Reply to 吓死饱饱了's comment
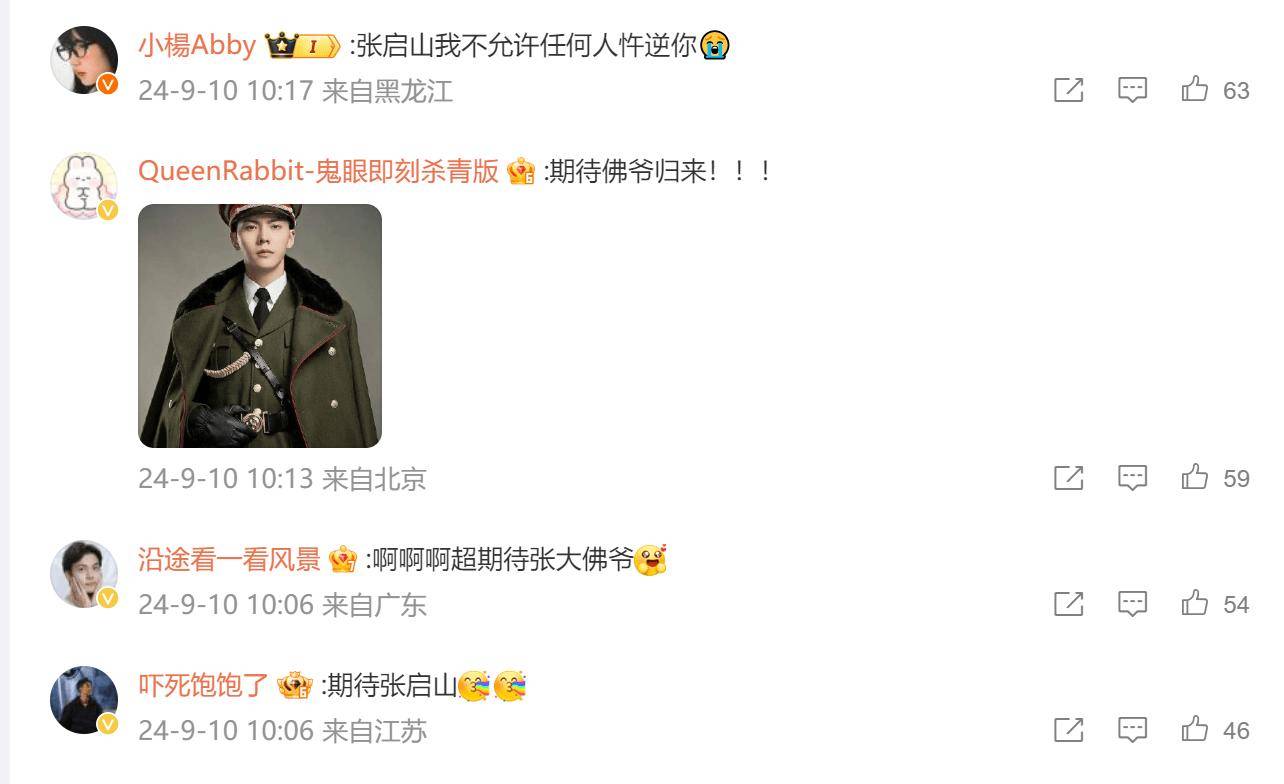 (x=1132, y=730)
